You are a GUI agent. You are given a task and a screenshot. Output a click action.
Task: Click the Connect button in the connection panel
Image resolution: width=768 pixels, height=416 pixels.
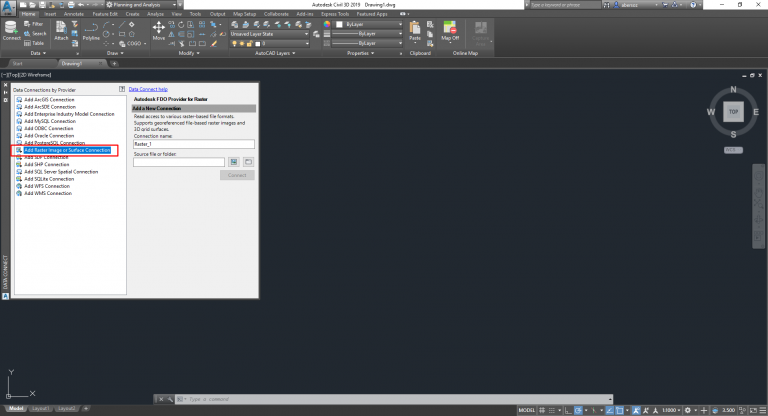[237, 175]
